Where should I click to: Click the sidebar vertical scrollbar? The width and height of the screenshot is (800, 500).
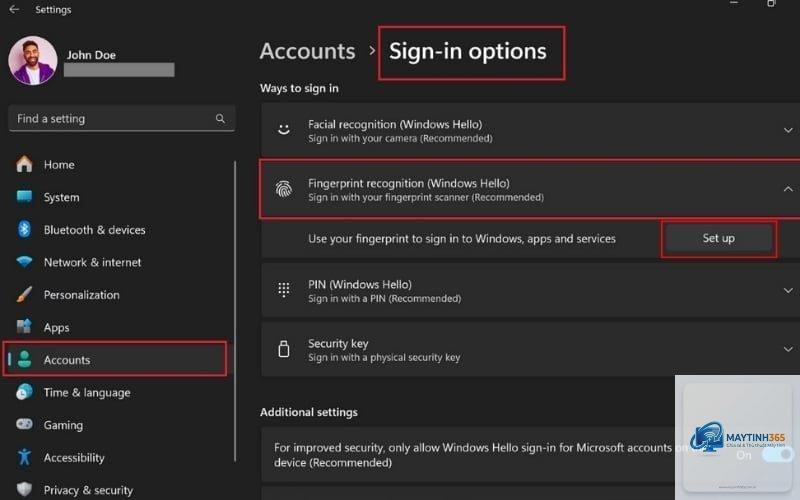click(x=235, y=311)
